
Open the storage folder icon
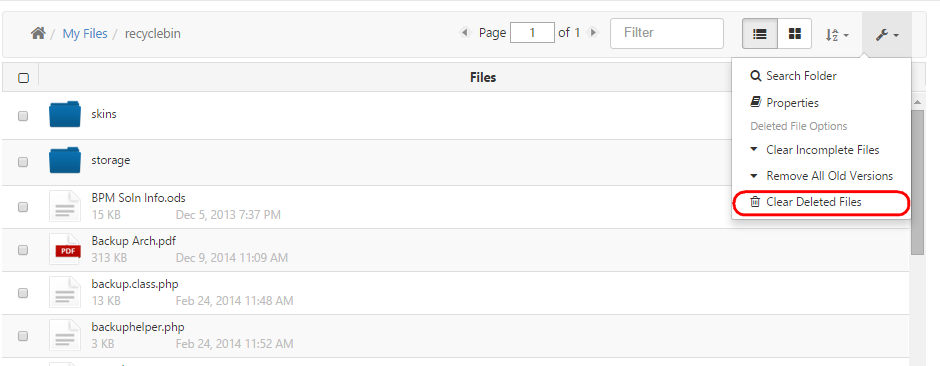click(x=65, y=161)
